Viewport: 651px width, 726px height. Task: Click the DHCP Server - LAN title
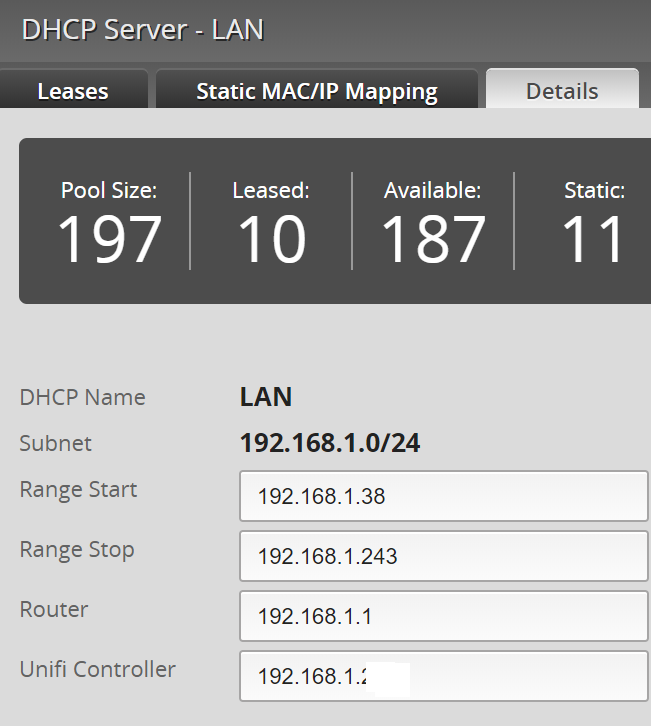142,29
